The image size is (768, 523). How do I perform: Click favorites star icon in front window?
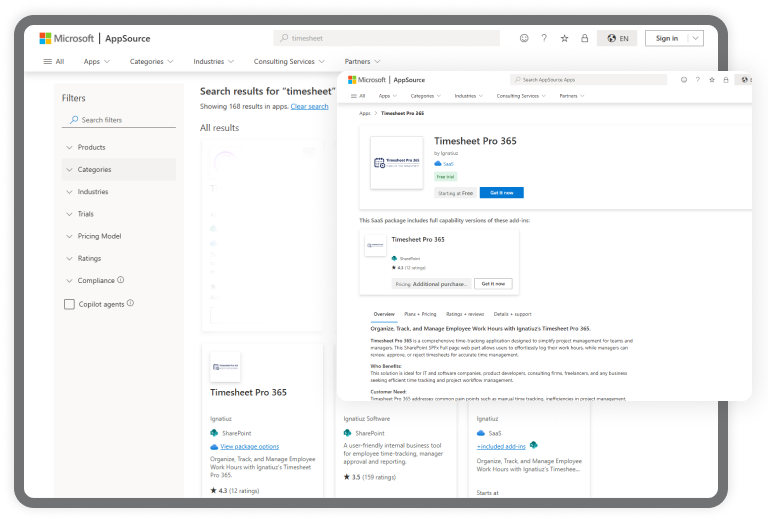[x=712, y=80]
